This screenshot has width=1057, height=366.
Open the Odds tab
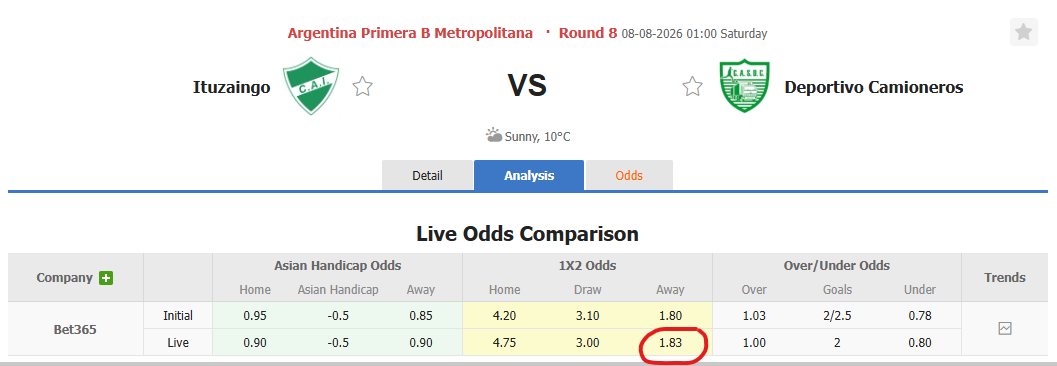click(x=629, y=176)
